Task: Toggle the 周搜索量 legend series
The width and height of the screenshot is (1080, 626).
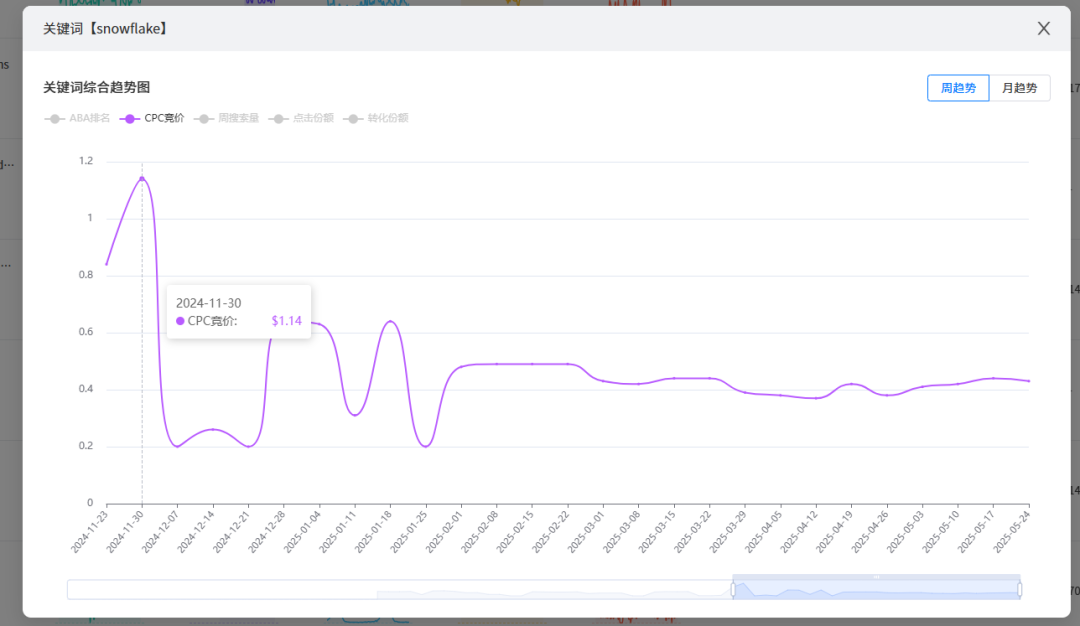Action: pos(227,118)
